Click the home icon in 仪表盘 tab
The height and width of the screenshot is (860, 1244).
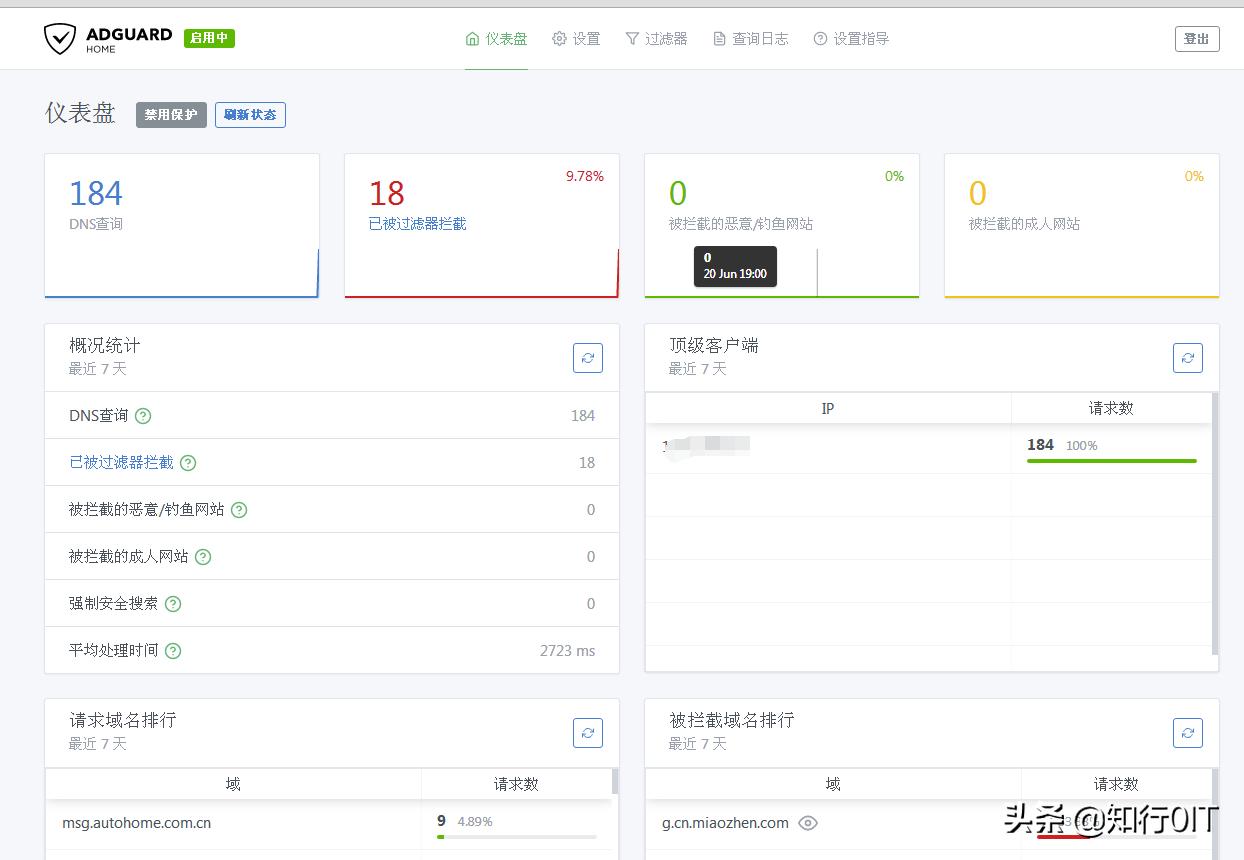(x=473, y=39)
